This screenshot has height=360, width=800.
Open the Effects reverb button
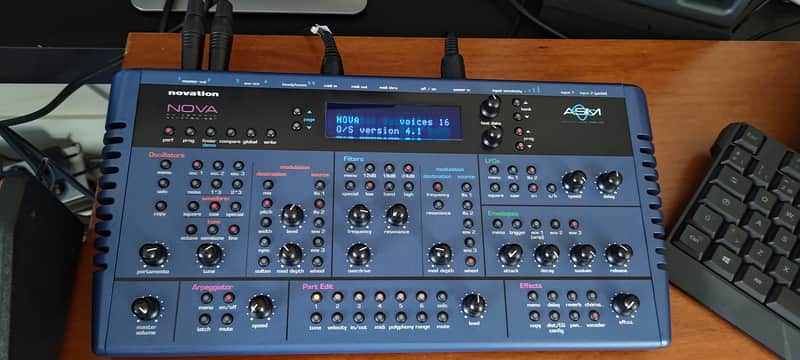point(572,296)
